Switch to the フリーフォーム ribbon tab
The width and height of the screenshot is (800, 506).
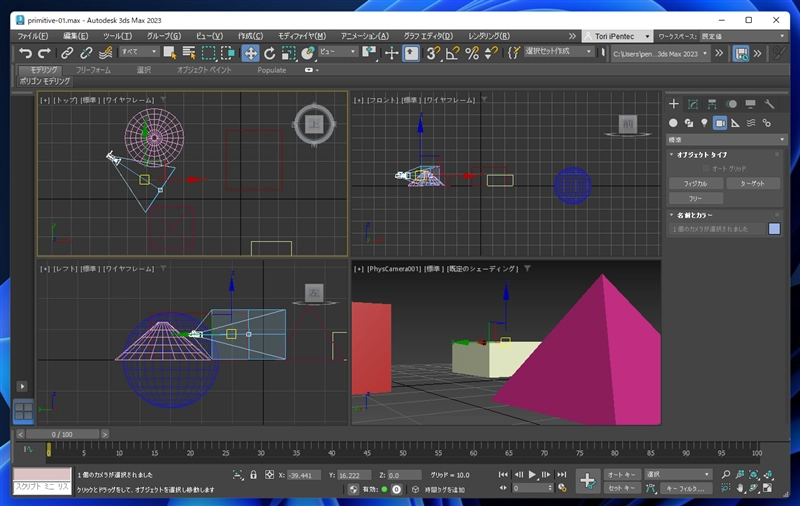pyautogui.click(x=93, y=70)
